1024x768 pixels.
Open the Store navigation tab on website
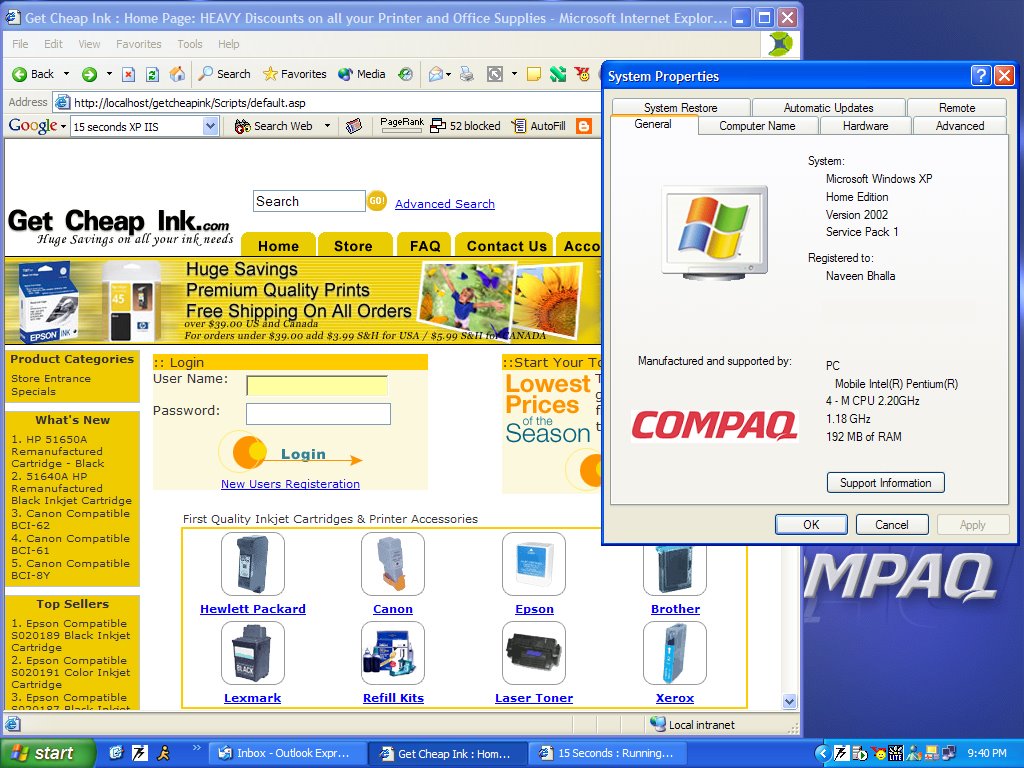tap(353, 246)
